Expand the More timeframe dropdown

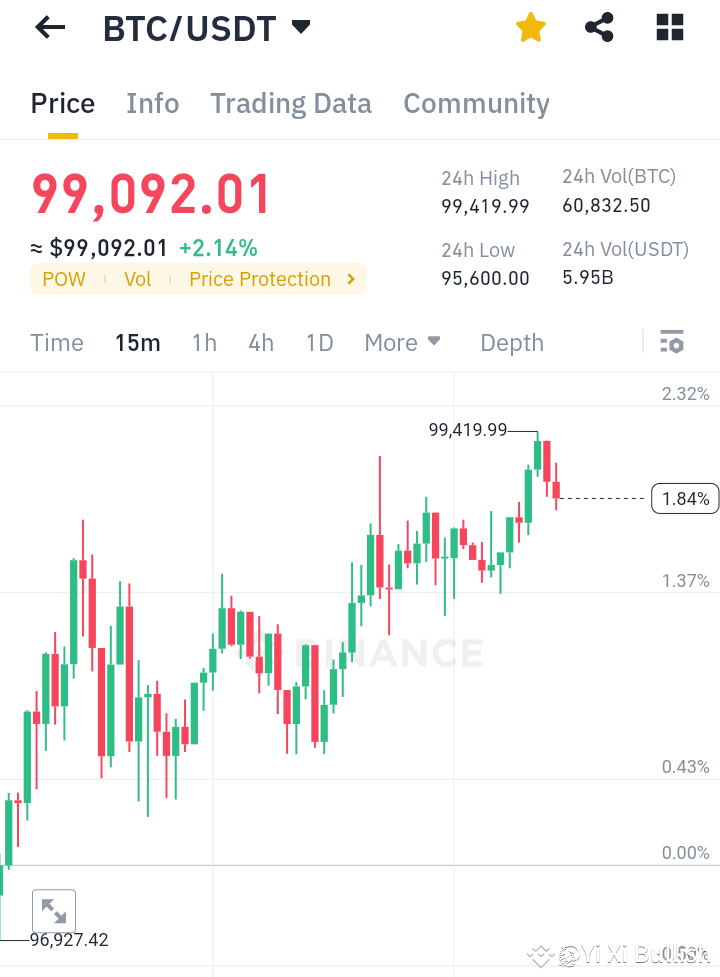(x=402, y=342)
